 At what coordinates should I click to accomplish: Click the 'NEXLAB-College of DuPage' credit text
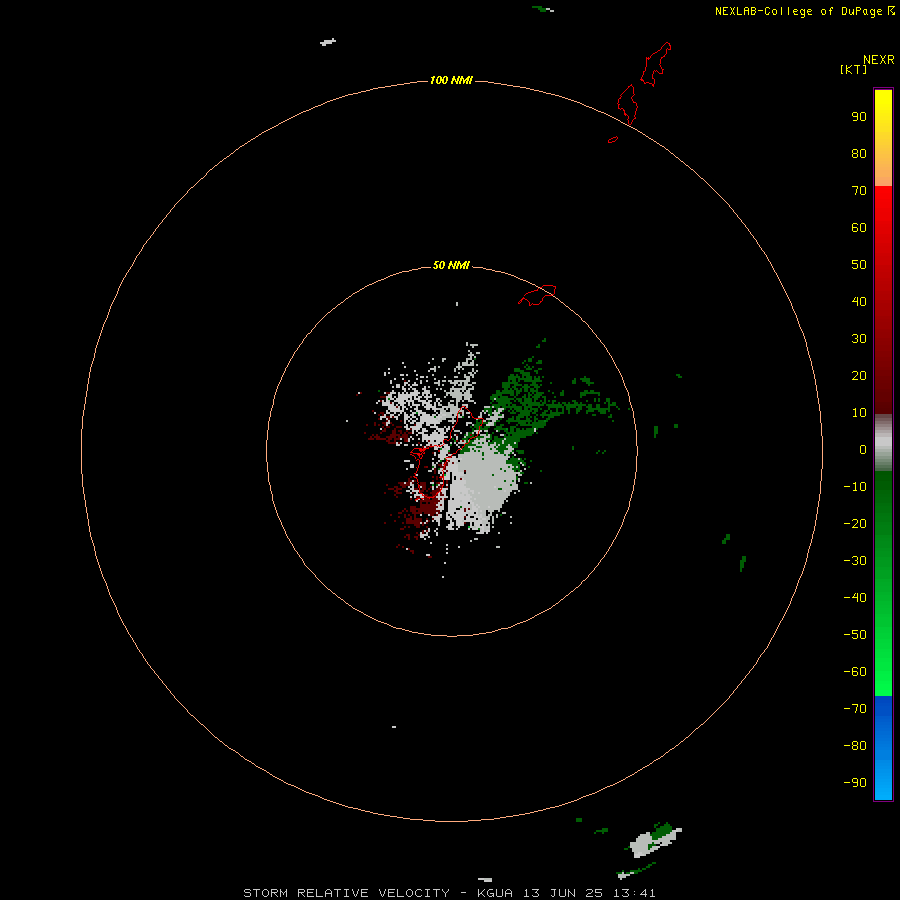point(798,11)
